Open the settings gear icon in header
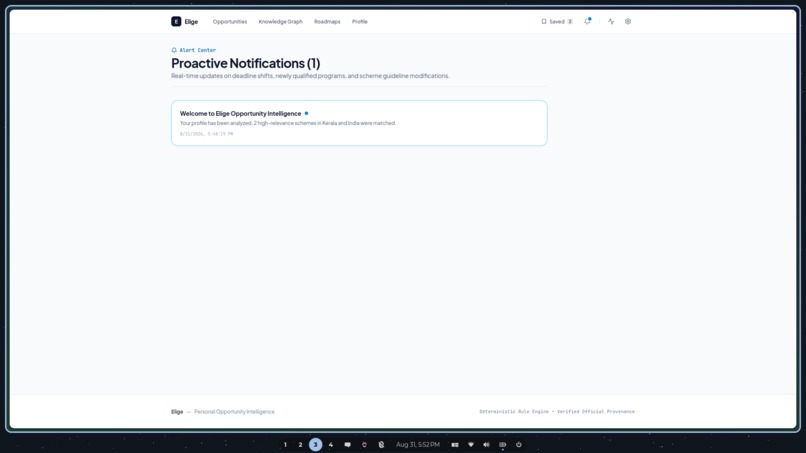This screenshot has width=806, height=453. (x=628, y=22)
